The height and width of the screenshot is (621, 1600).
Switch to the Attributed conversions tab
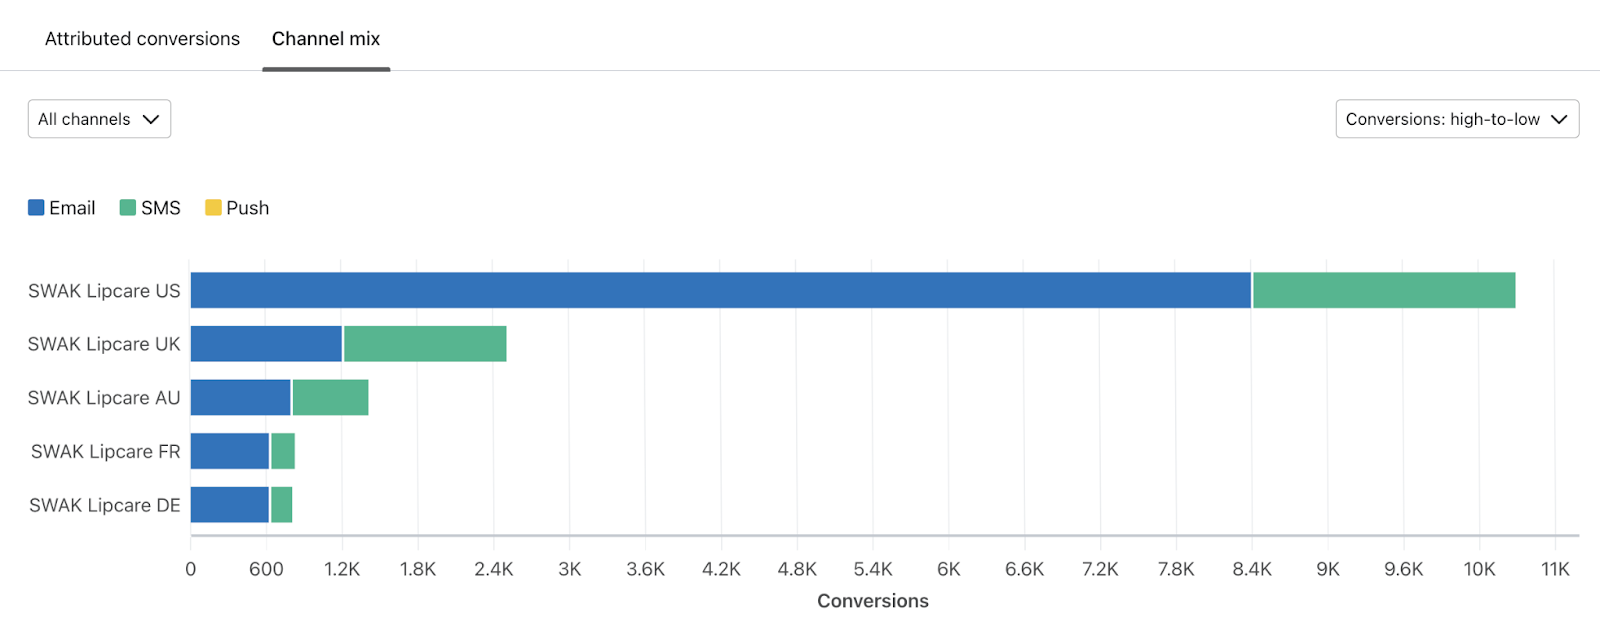pyautogui.click(x=141, y=38)
